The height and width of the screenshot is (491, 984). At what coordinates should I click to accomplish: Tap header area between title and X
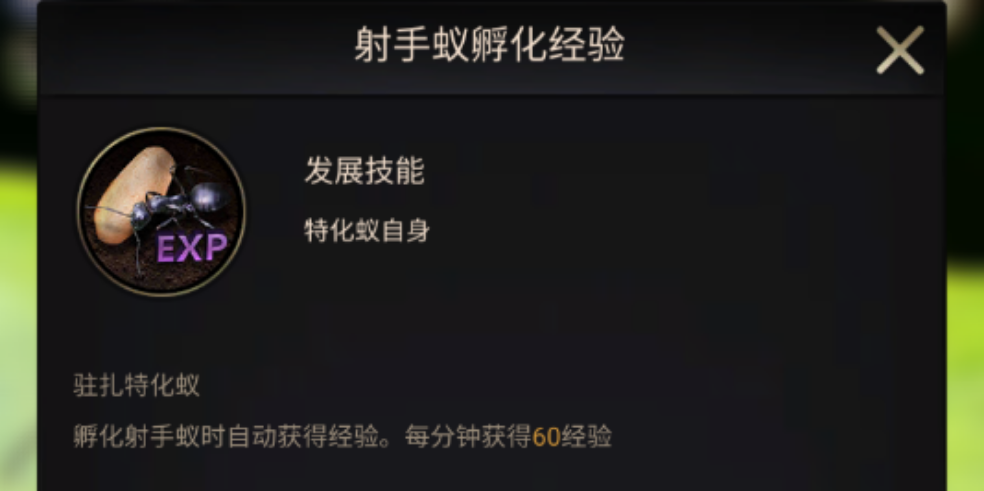[747, 47]
